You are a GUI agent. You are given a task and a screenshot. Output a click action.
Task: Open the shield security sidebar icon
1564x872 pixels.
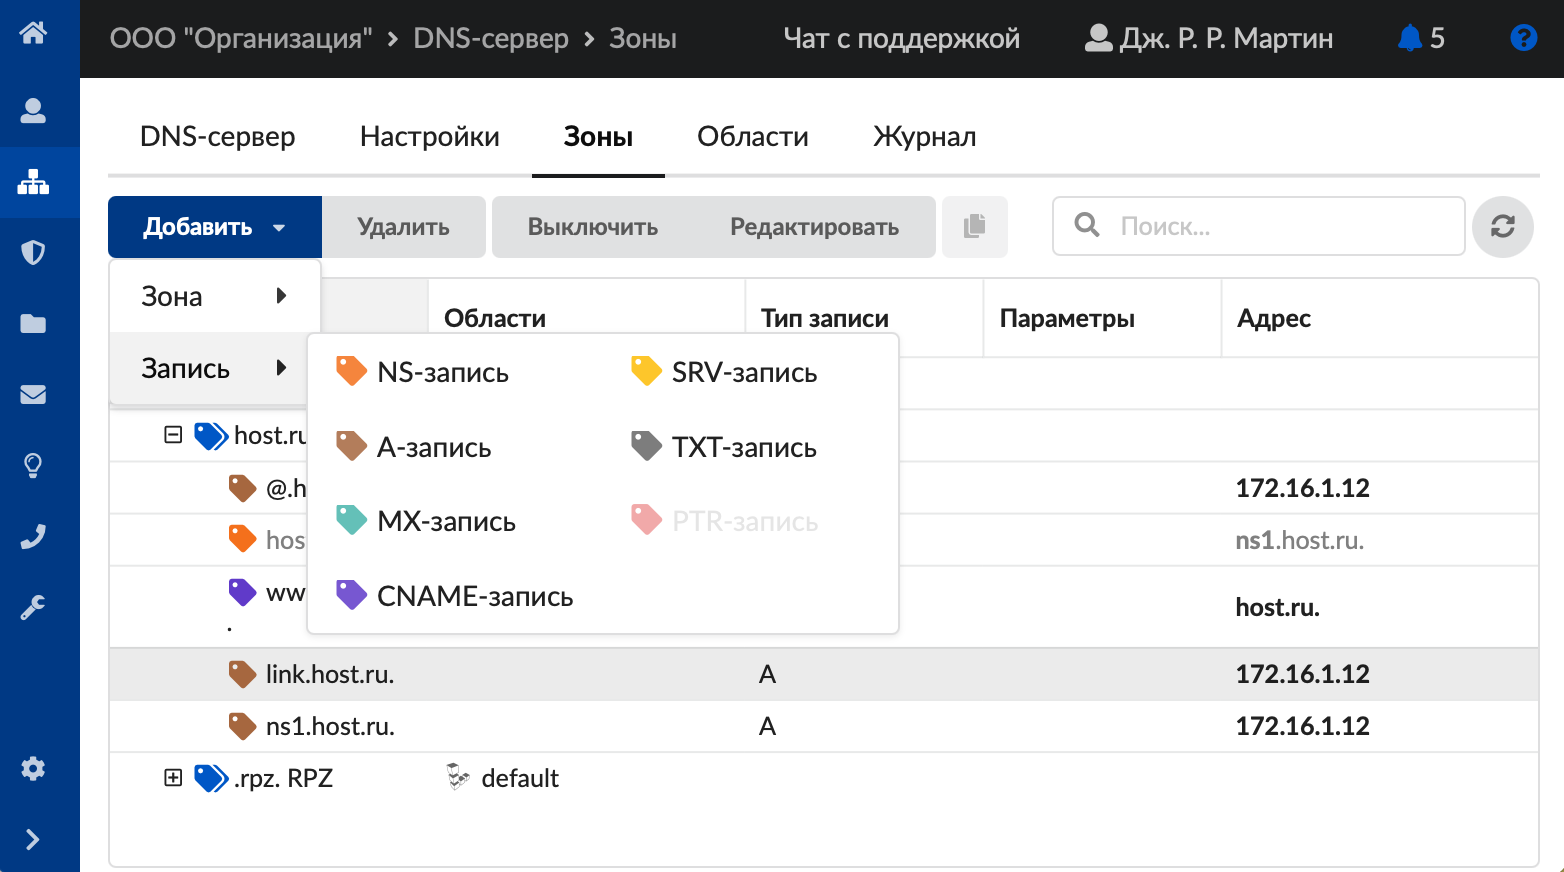[x=33, y=252]
